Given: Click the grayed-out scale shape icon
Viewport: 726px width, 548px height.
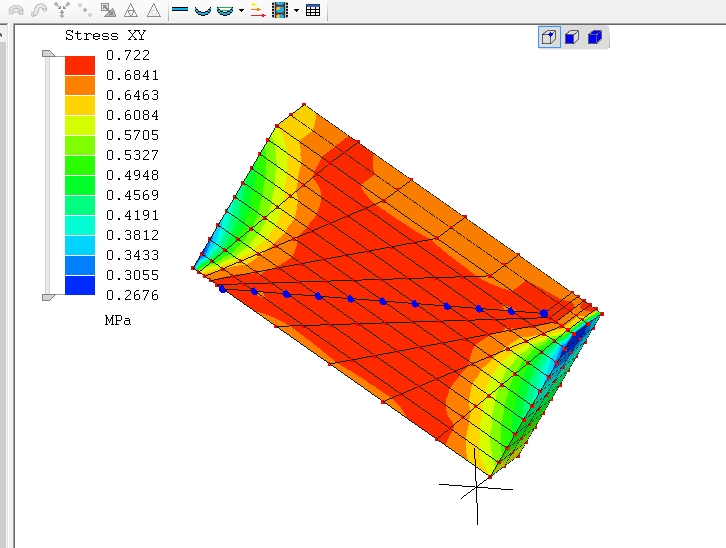Looking at the screenshot, I should coord(108,10).
